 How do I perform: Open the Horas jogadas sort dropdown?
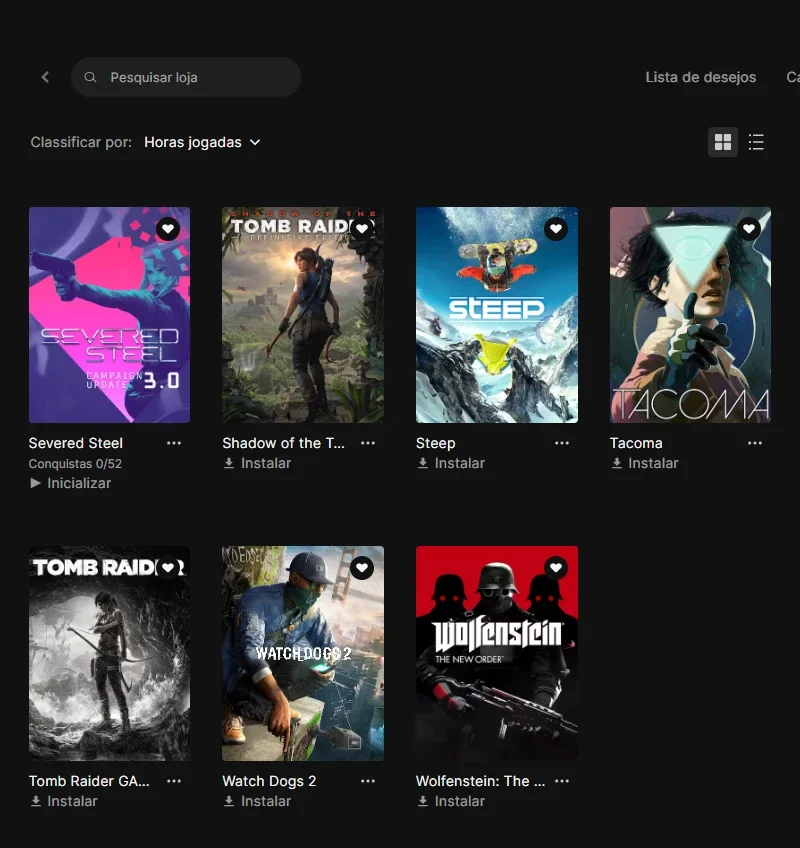(x=202, y=142)
